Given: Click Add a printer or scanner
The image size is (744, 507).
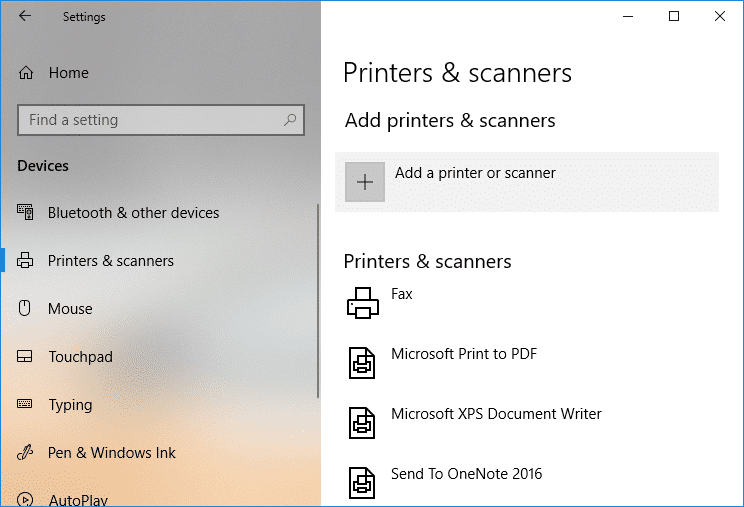Looking at the screenshot, I should coord(527,182).
